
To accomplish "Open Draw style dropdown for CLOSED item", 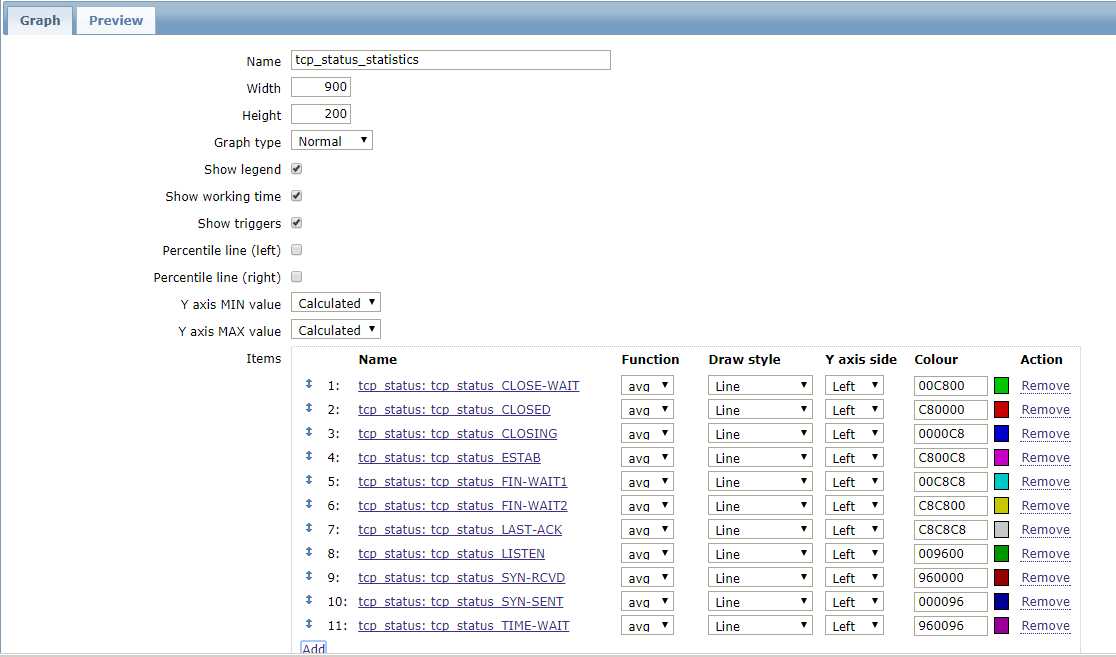I will 760,410.
